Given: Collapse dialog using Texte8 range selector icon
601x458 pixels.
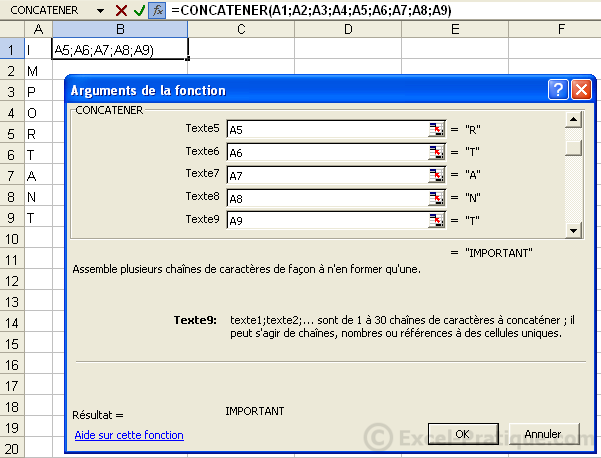Looking at the screenshot, I should [437, 198].
